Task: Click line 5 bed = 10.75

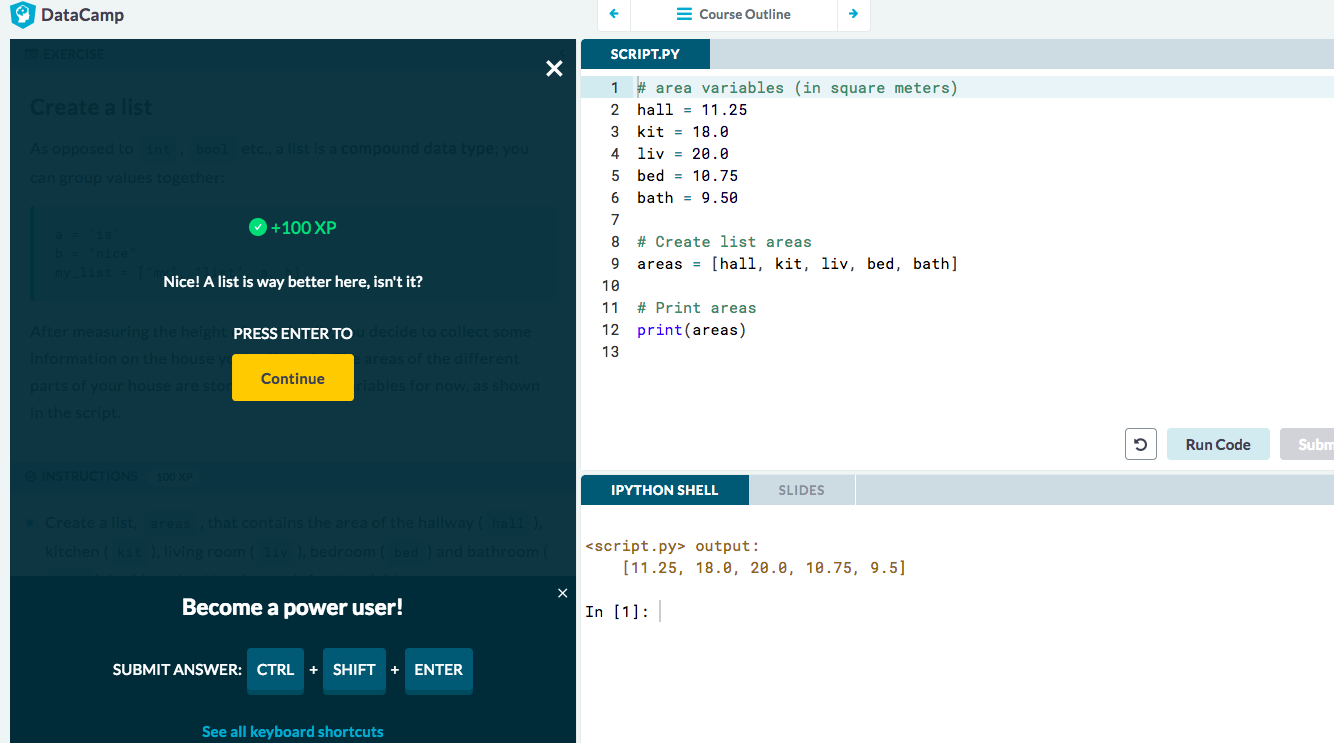Action: [687, 176]
